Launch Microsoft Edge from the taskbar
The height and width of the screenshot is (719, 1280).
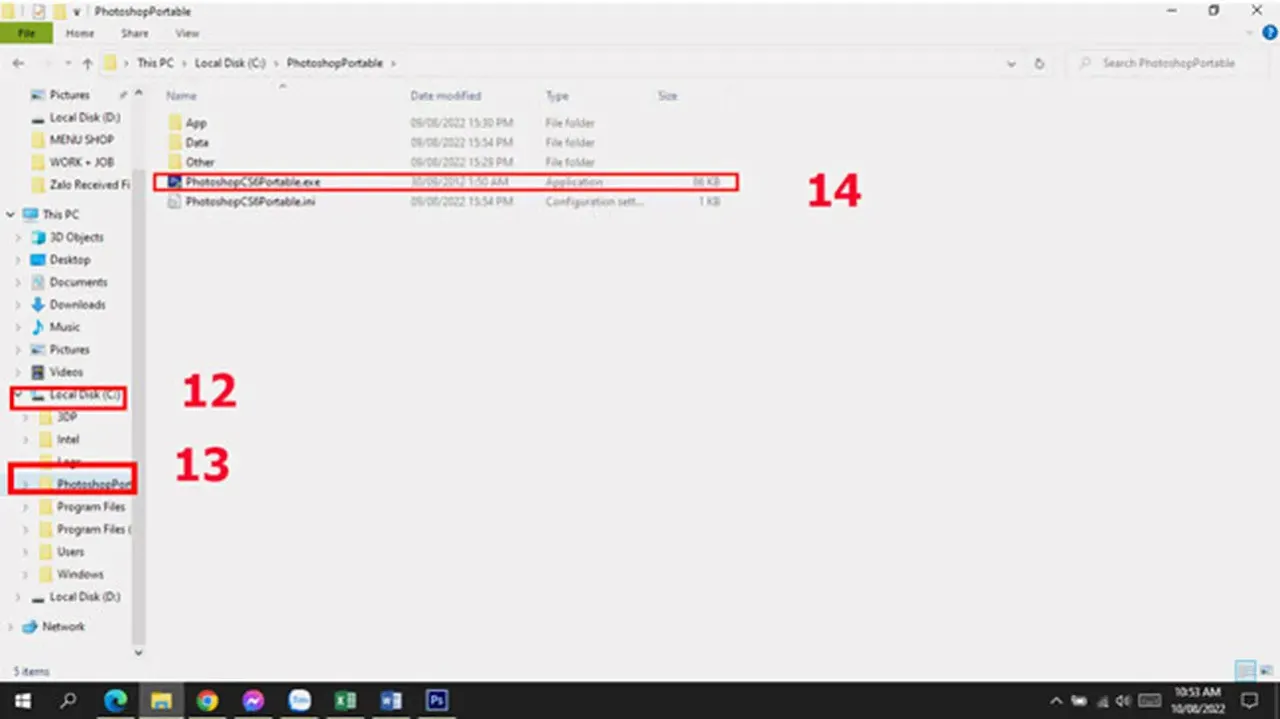coord(115,701)
